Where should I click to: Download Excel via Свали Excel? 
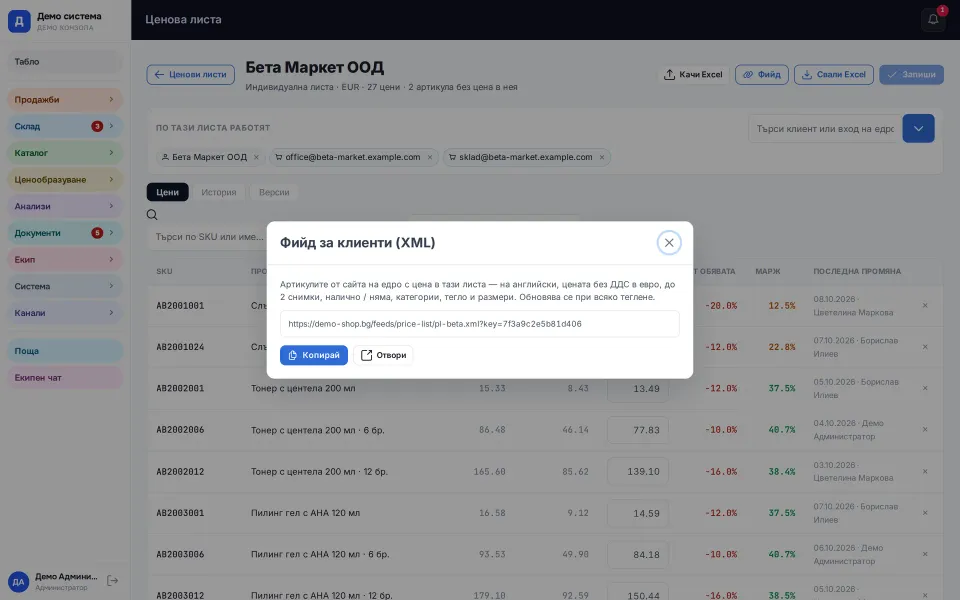click(833, 75)
